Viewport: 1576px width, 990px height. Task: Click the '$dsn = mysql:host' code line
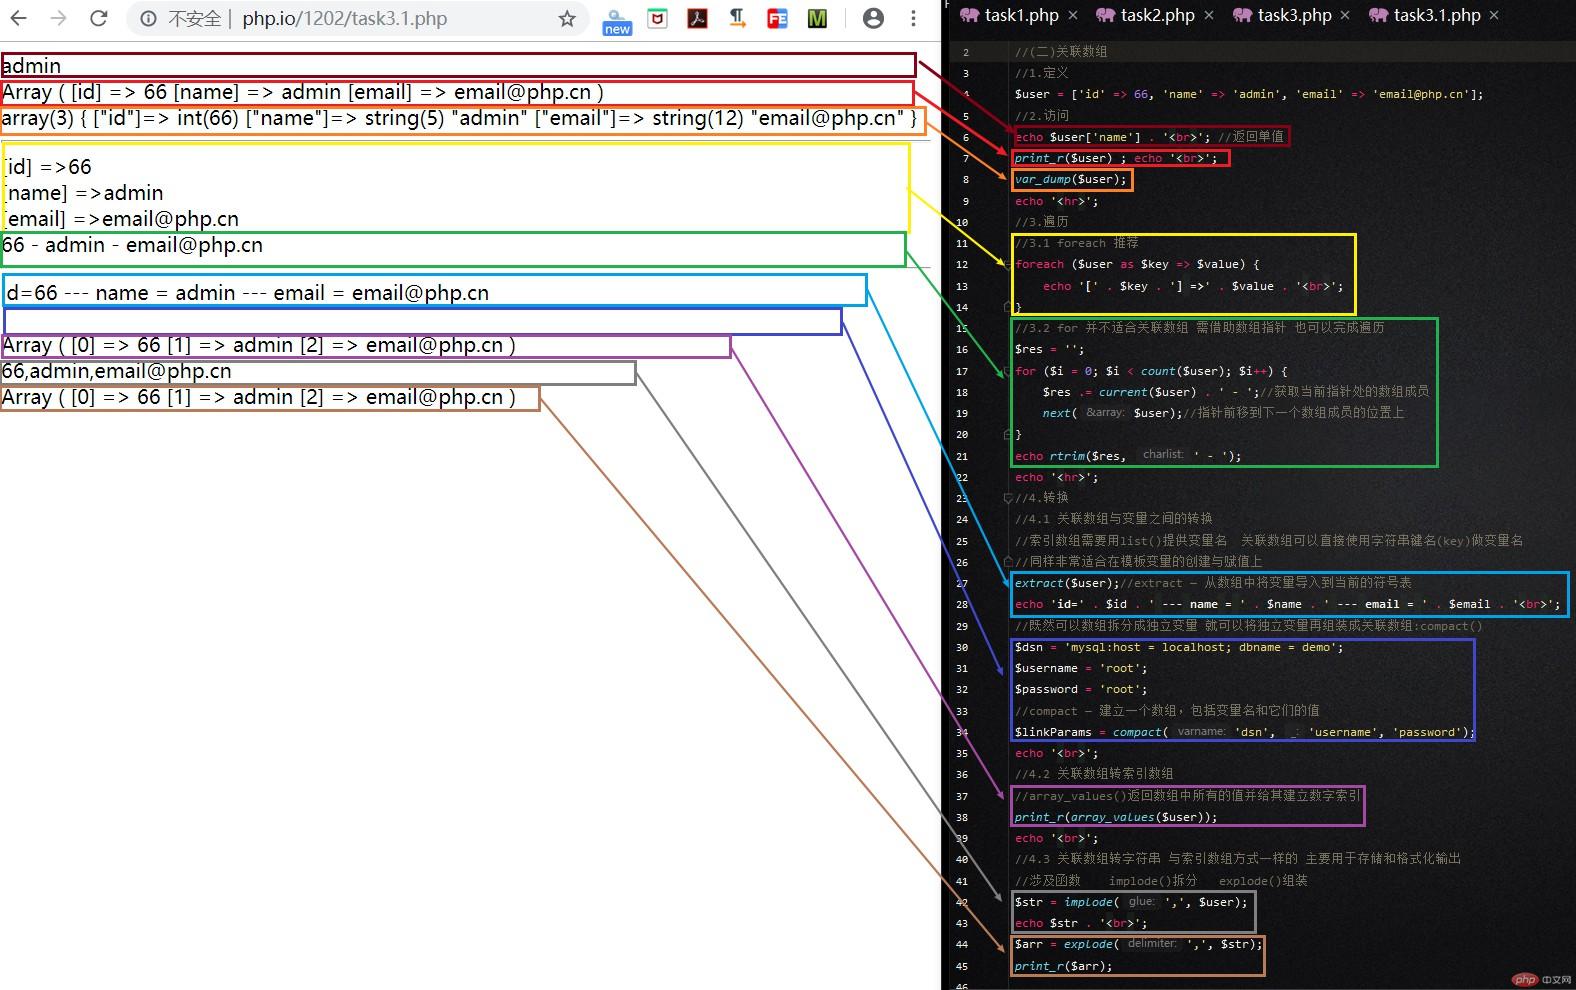click(x=1179, y=647)
